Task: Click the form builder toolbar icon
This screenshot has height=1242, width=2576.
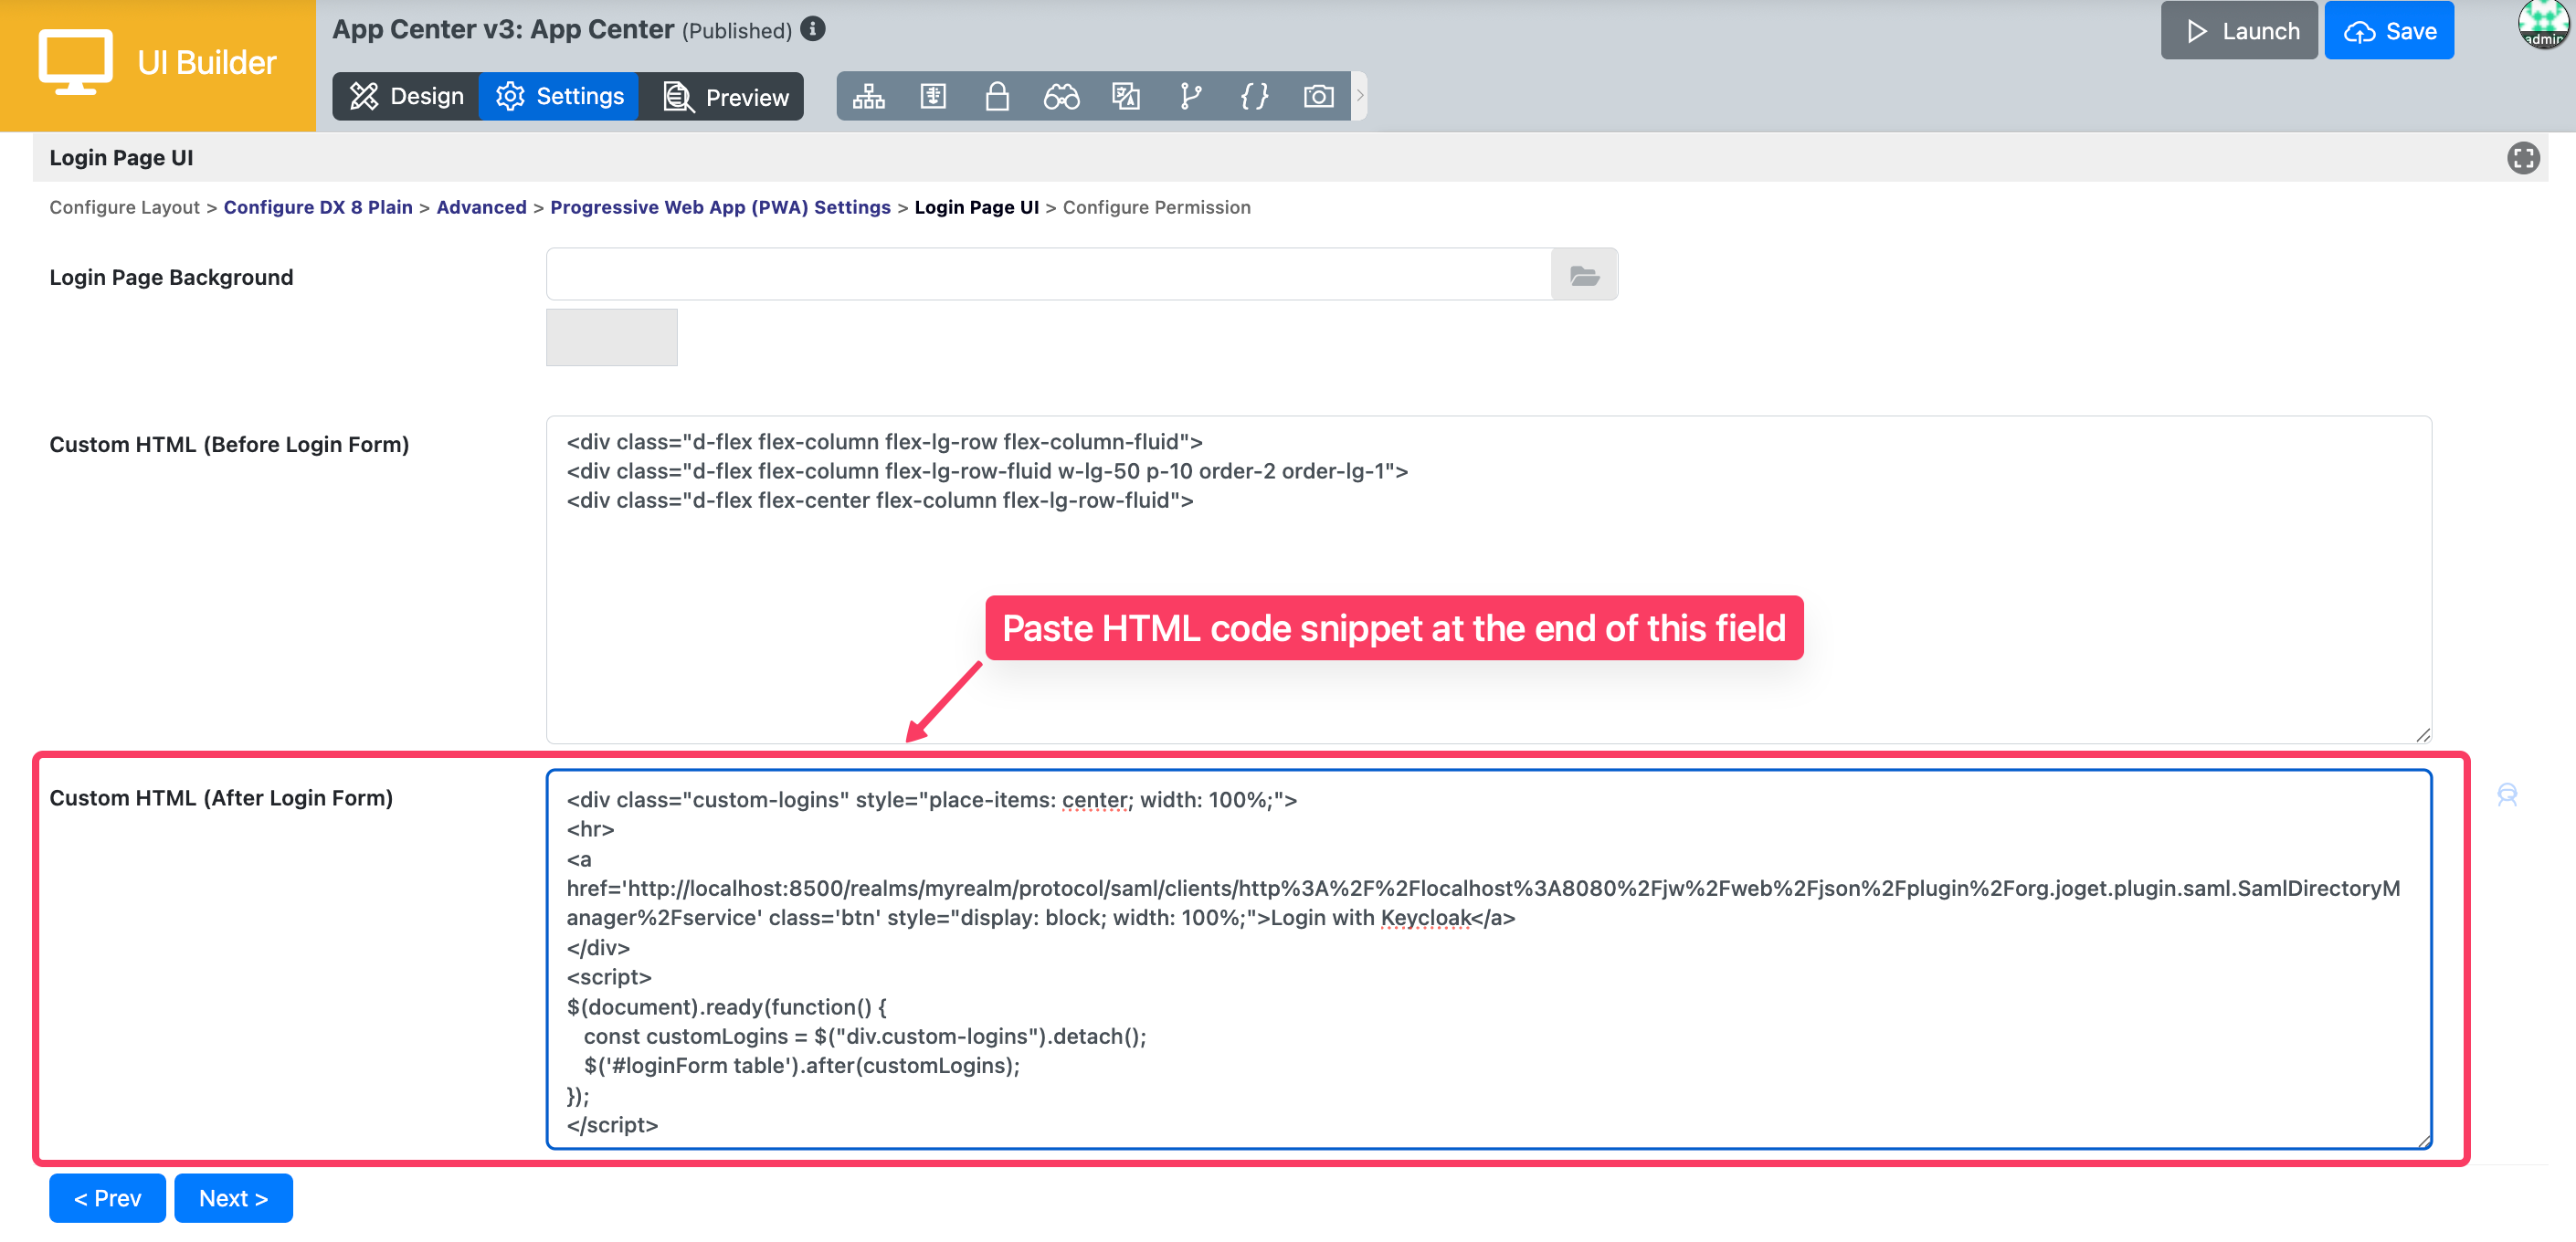Action: pyautogui.click(x=932, y=96)
